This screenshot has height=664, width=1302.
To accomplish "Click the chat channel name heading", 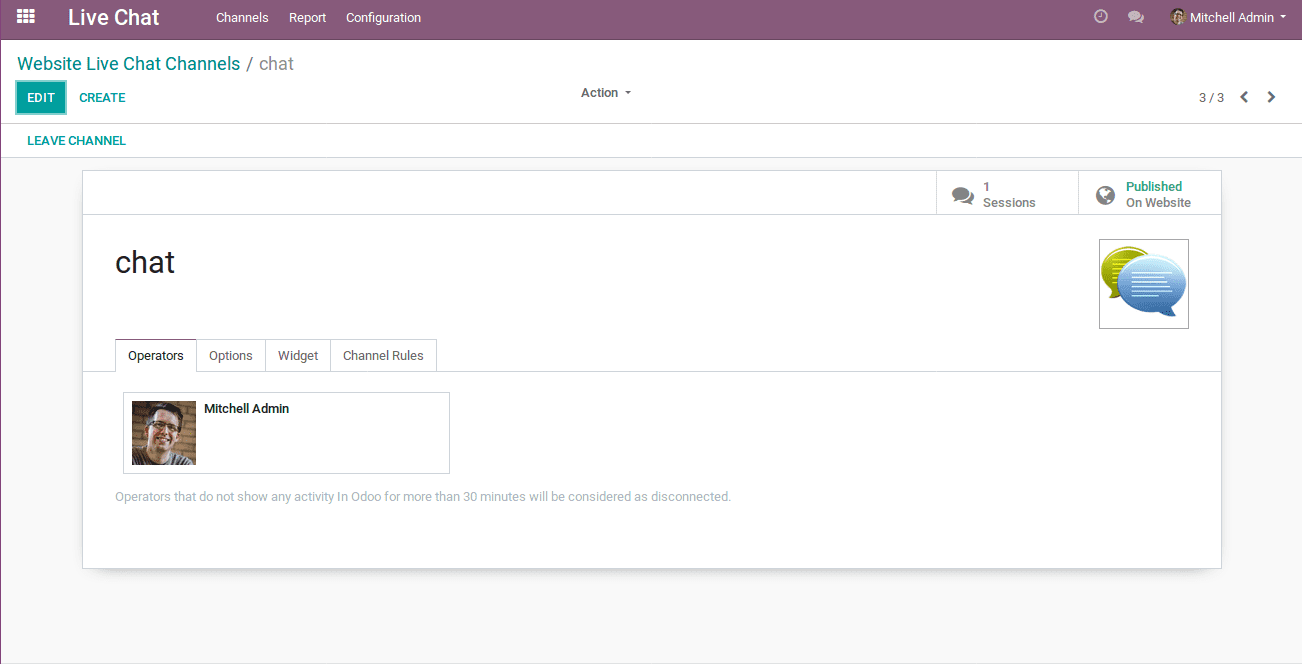I will pyautogui.click(x=145, y=262).
